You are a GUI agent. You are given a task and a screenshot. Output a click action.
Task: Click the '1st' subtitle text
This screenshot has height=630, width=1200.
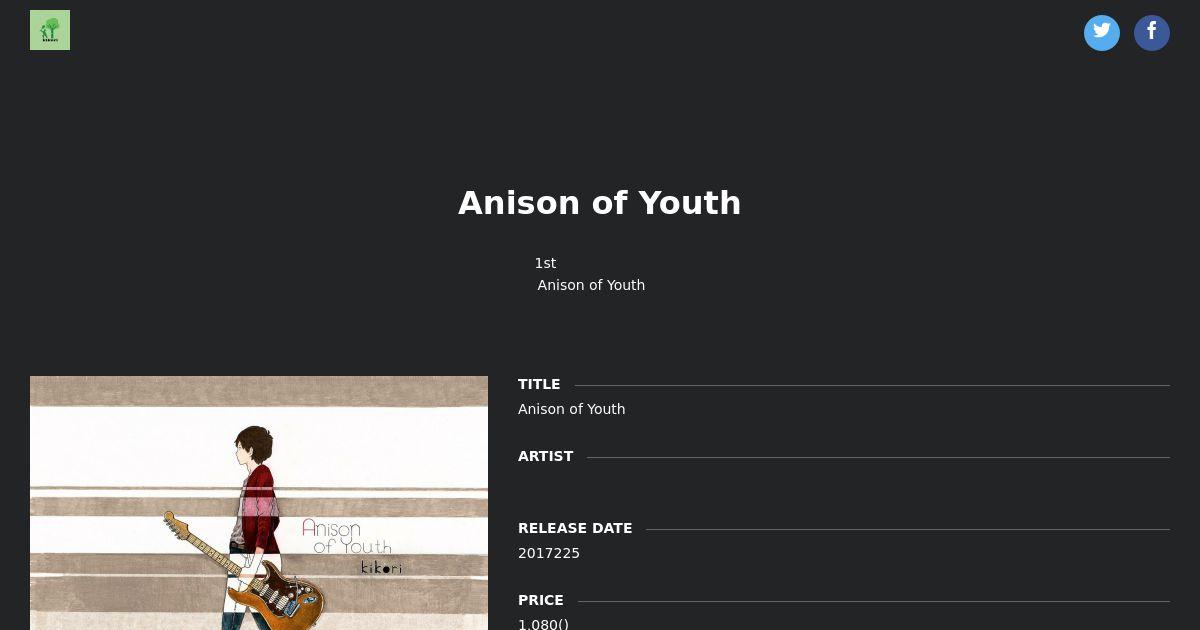[x=545, y=263]
